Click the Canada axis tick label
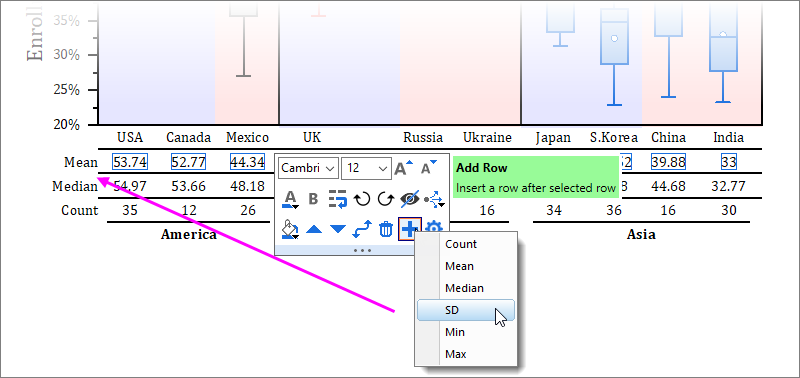The width and height of the screenshot is (800, 378). pyautogui.click(x=189, y=137)
